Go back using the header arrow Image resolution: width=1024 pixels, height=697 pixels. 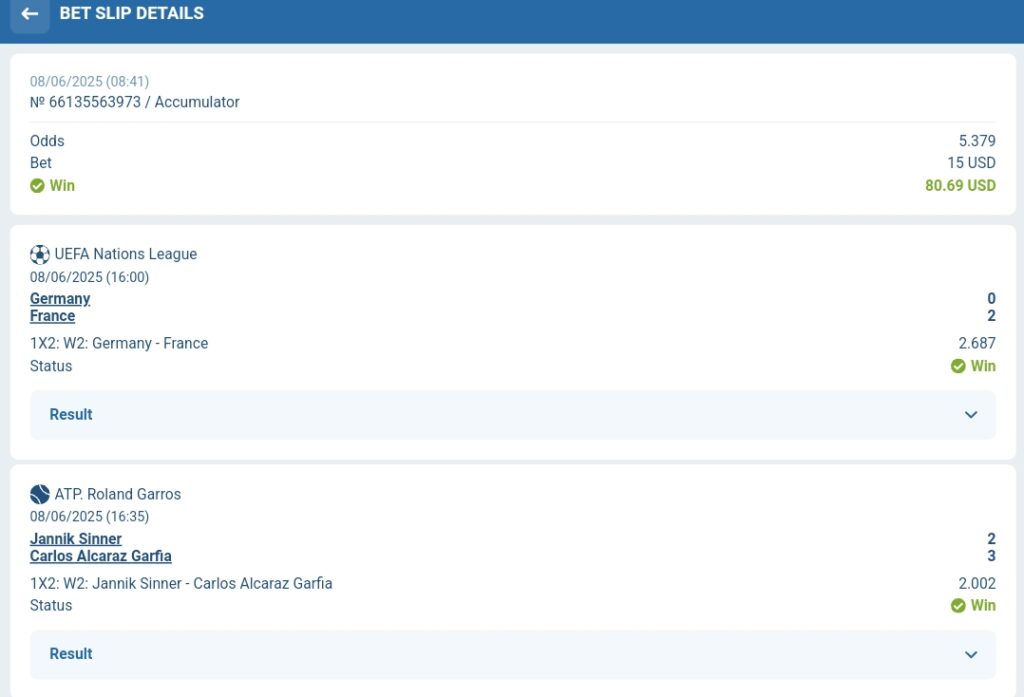[x=29, y=14]
